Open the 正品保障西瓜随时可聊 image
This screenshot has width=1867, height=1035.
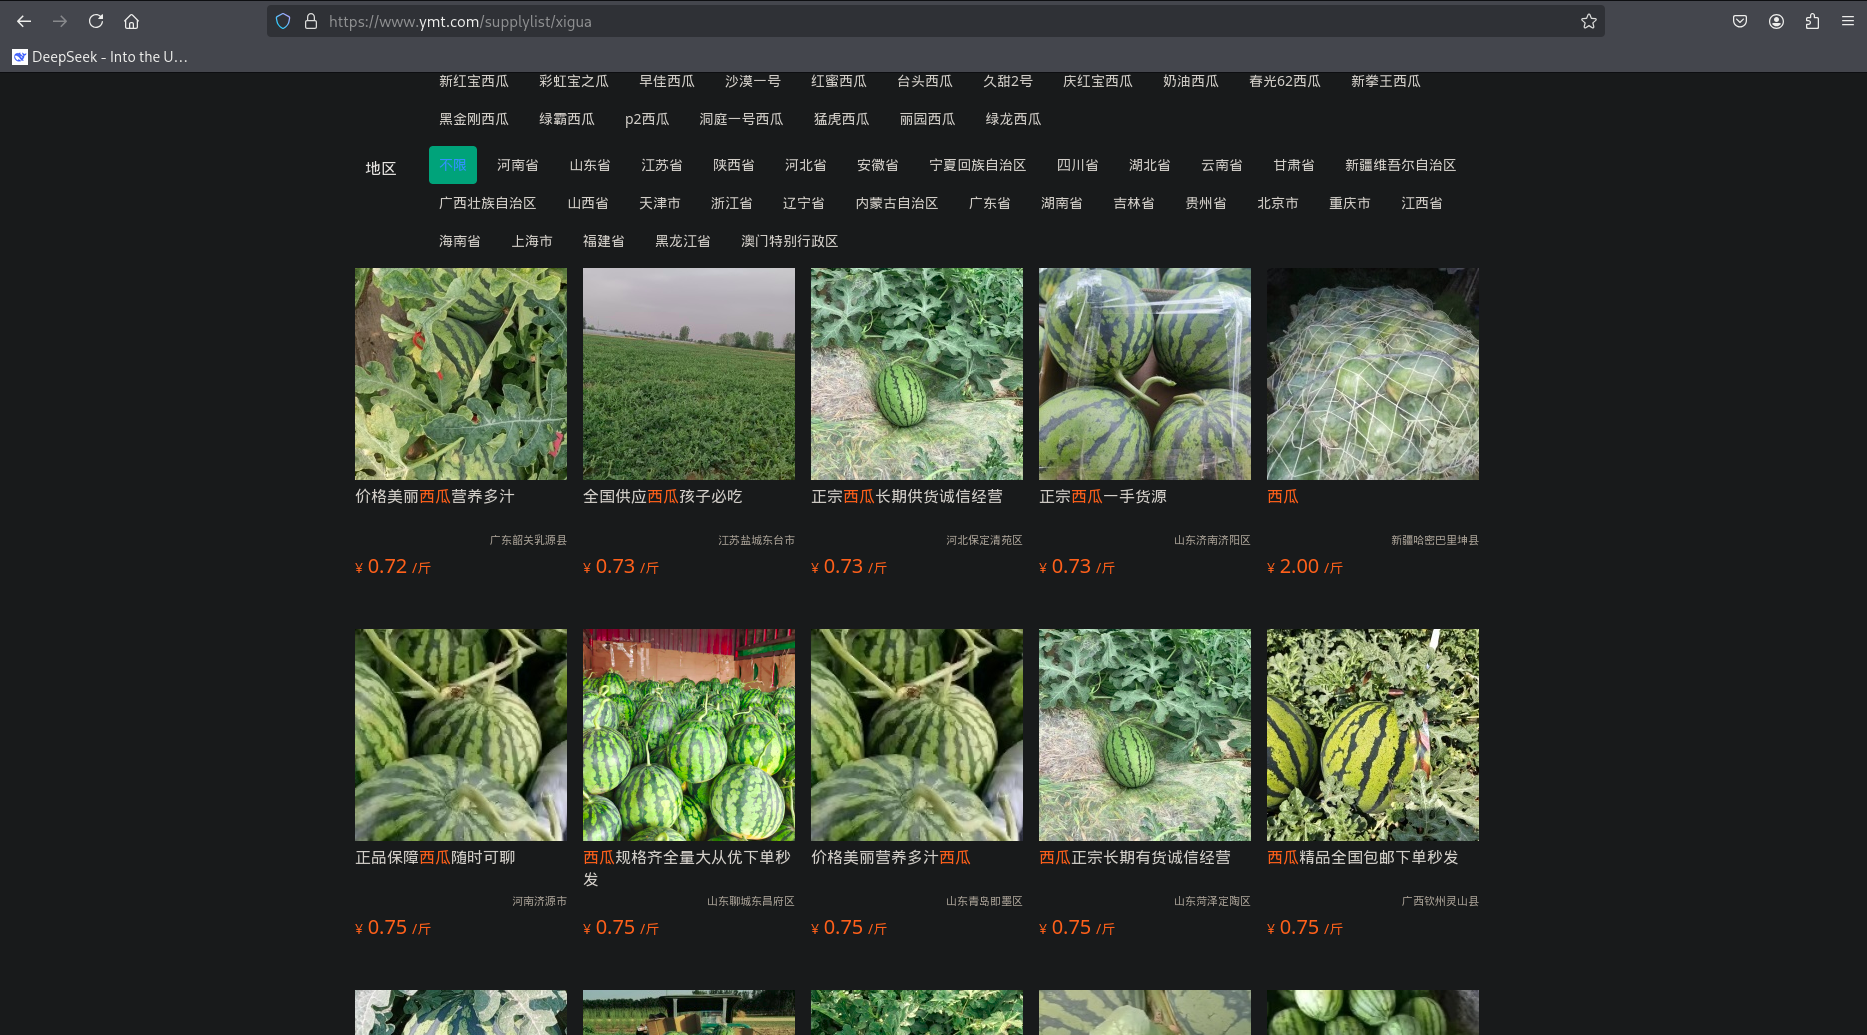pyautogui.click(x=461, y=735)
